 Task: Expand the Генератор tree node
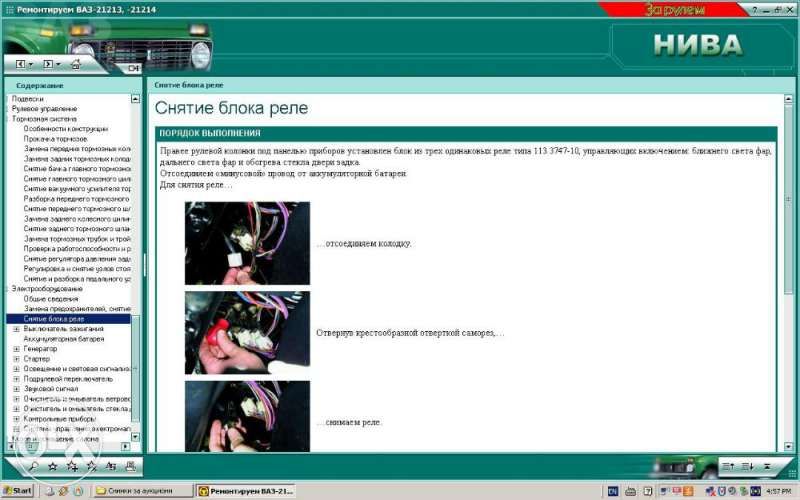pos(16,349)
